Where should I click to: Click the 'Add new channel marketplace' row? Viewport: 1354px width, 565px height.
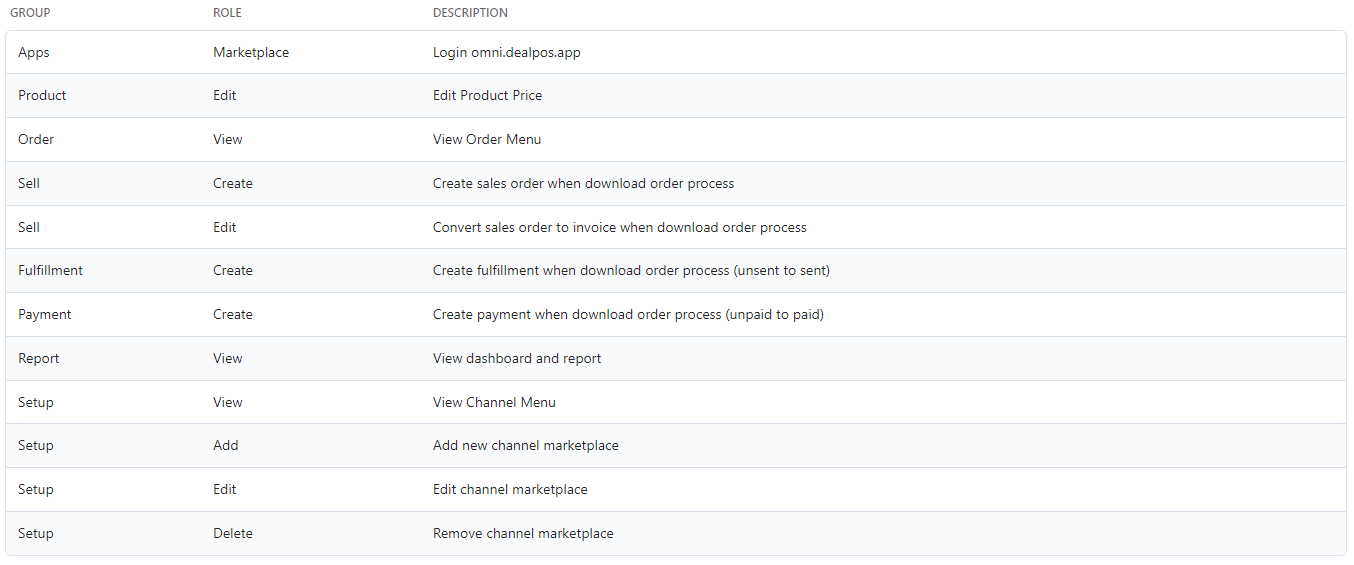tap(676, 446)
